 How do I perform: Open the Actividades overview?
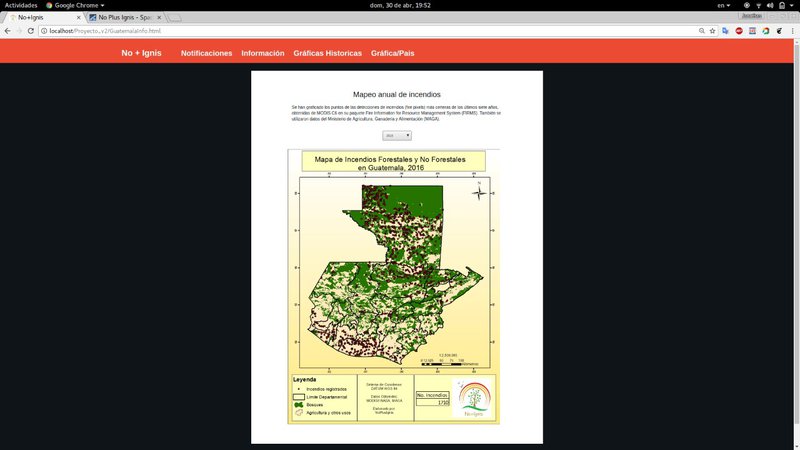(x=21, y=5)
